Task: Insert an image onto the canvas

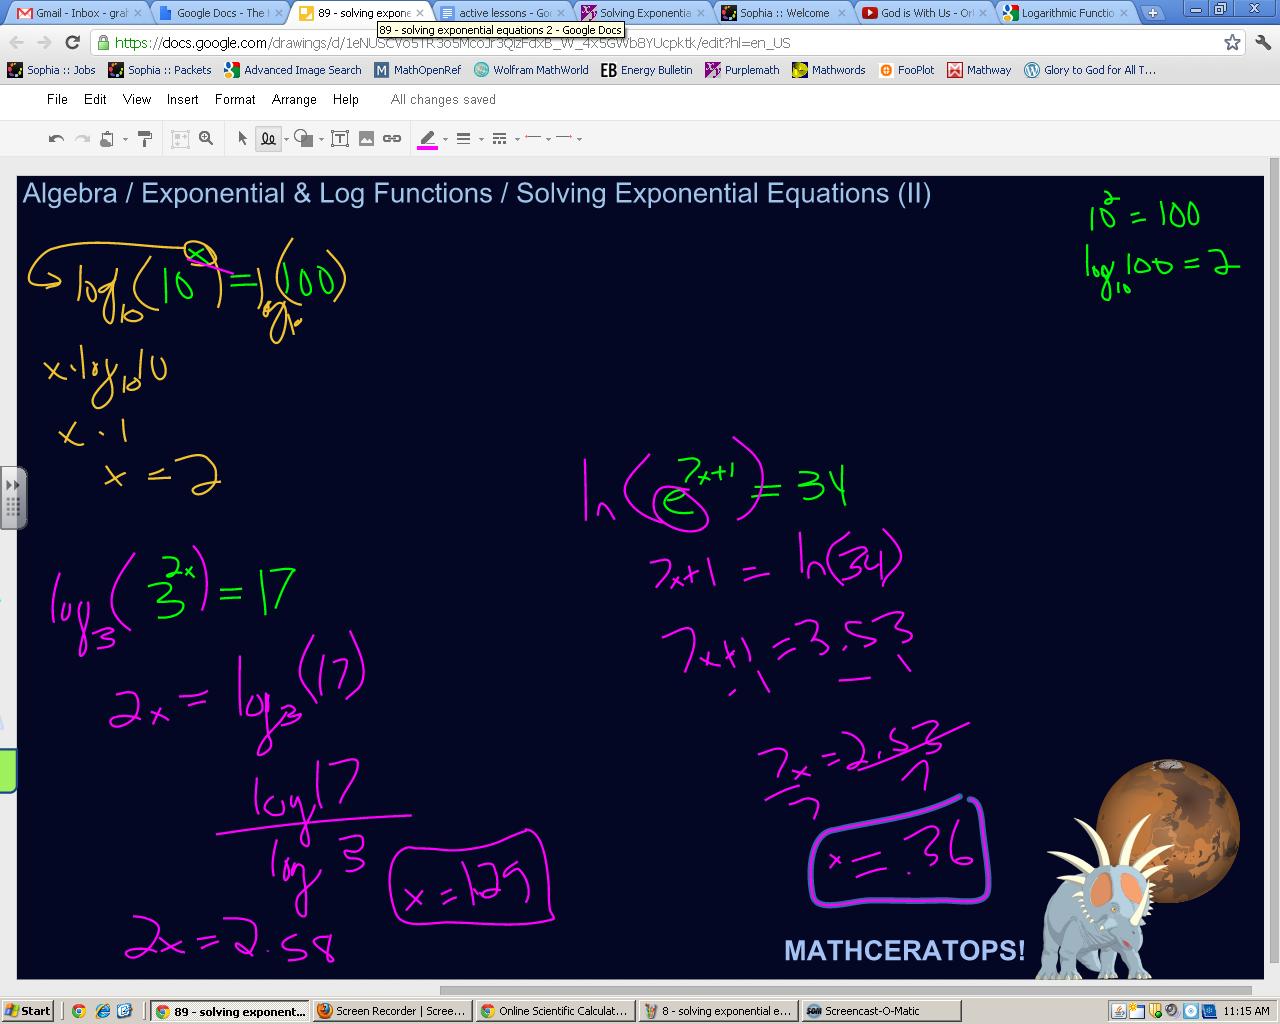Action: [x=366, y=138]
